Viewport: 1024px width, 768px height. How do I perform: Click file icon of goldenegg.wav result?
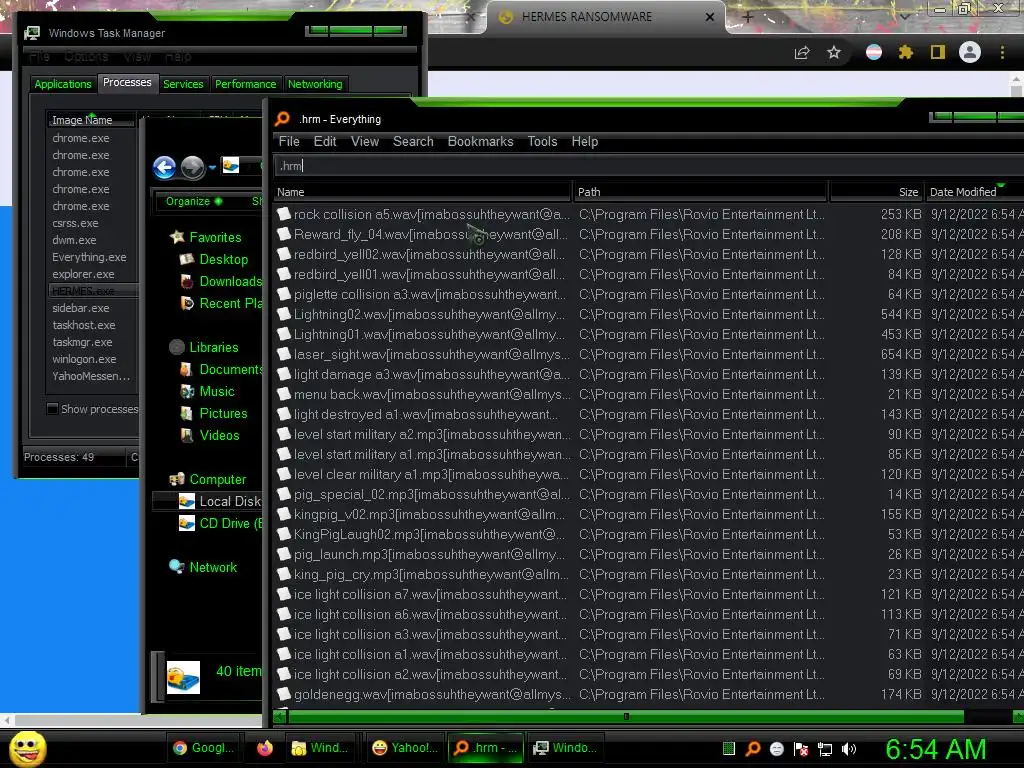point(283,694)
